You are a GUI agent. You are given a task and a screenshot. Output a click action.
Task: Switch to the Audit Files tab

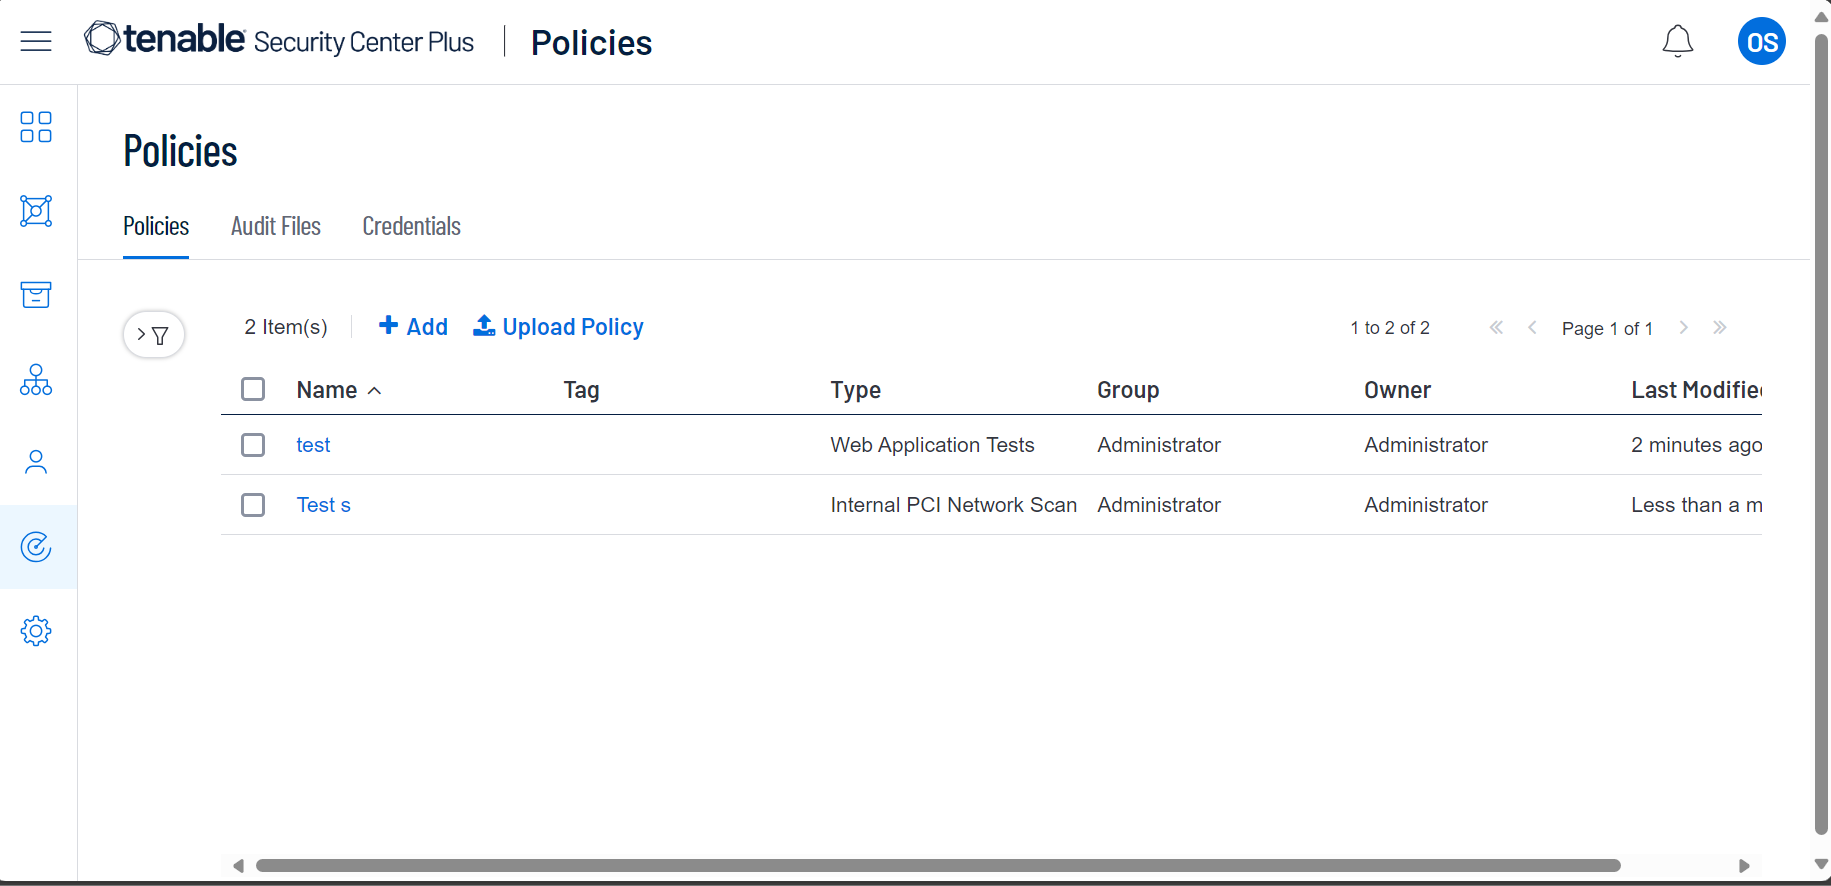point(276,227)
